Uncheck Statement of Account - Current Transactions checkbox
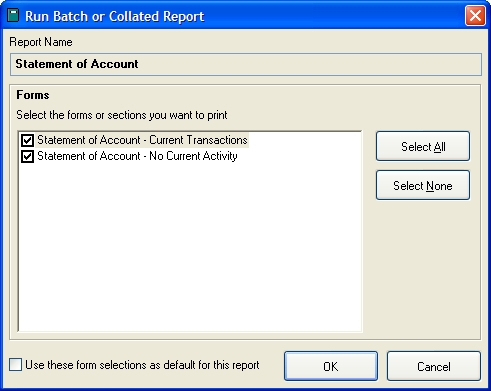491x391 pixels. tap(27, 140)
